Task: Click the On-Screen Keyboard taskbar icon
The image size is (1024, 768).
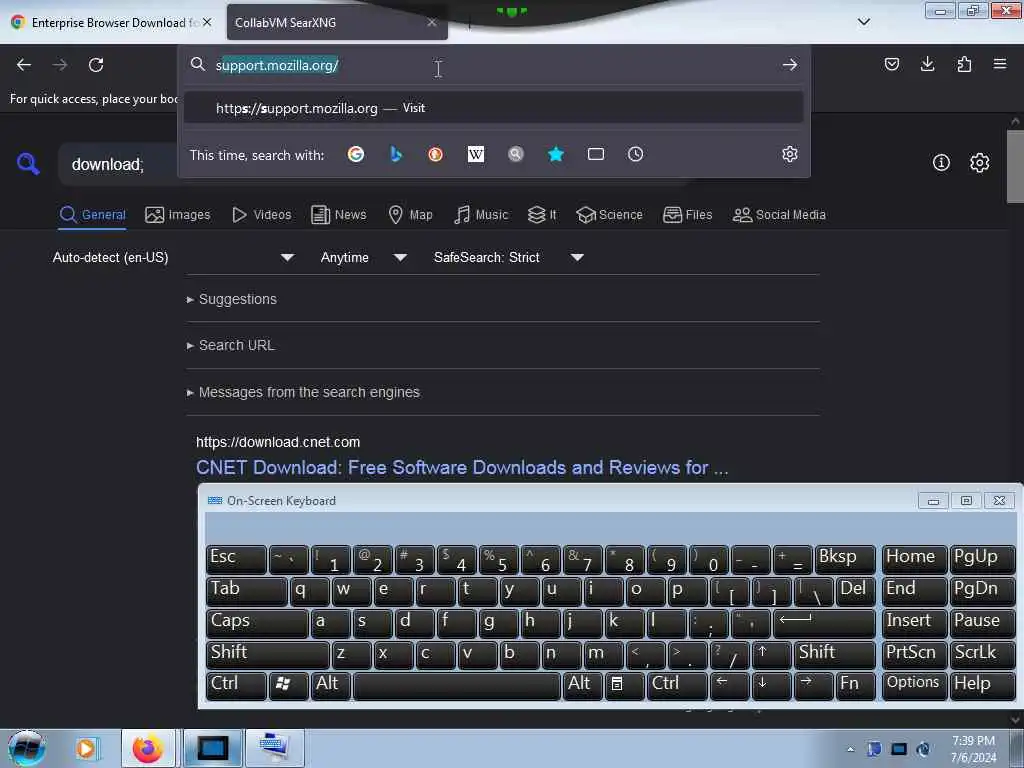Action: (x=274, y=748)
